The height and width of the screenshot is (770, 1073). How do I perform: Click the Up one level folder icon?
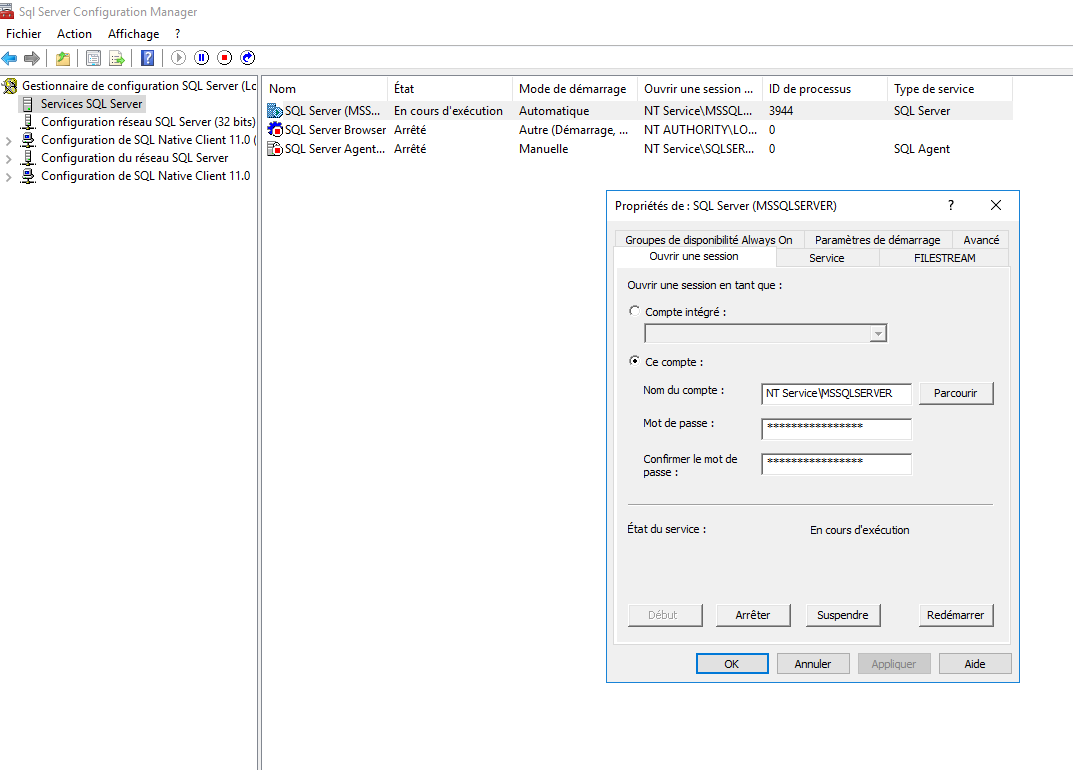click(x=63, y=58)
